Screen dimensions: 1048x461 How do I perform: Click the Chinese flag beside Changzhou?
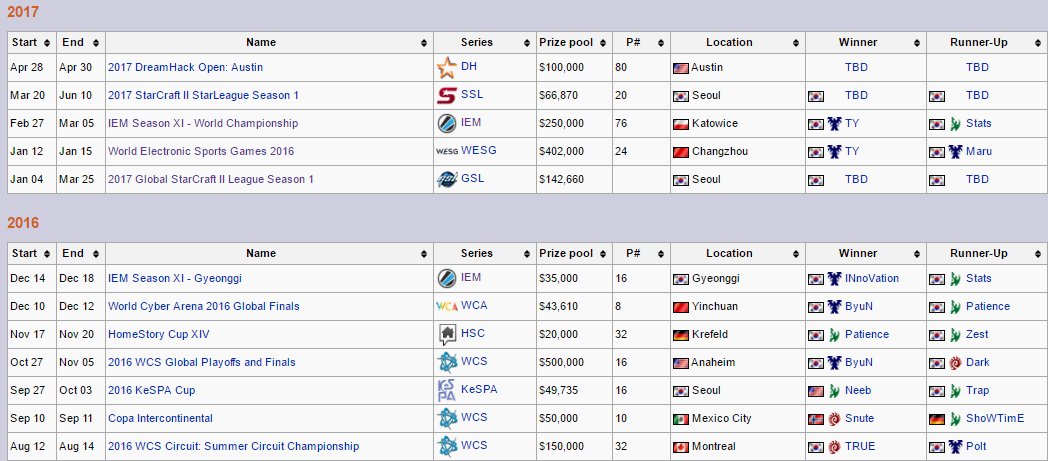pyautogui.click(x=681, y=152)
